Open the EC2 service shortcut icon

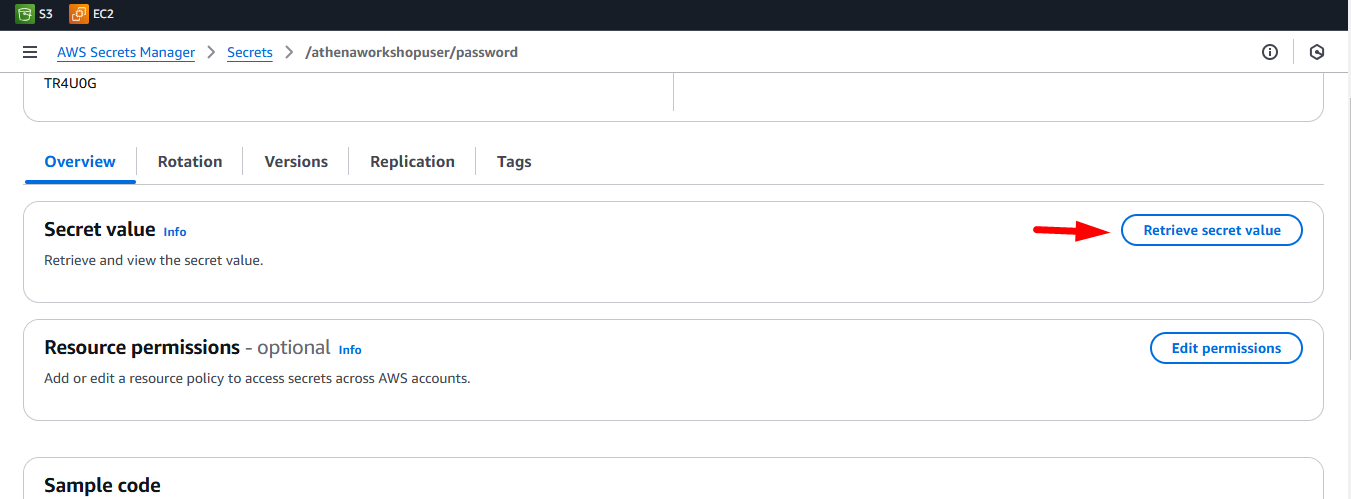tap(78, 14)
